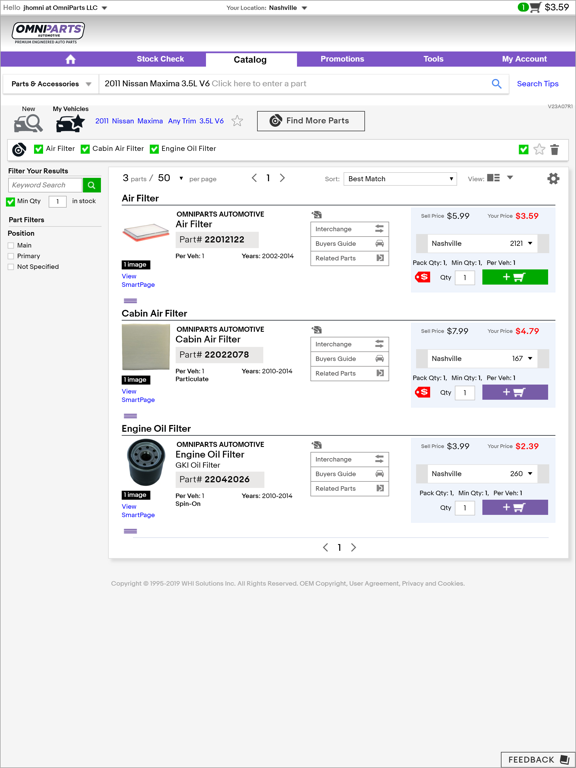Expand the Engine Oil Filter row handle bar

pos(130,531)
